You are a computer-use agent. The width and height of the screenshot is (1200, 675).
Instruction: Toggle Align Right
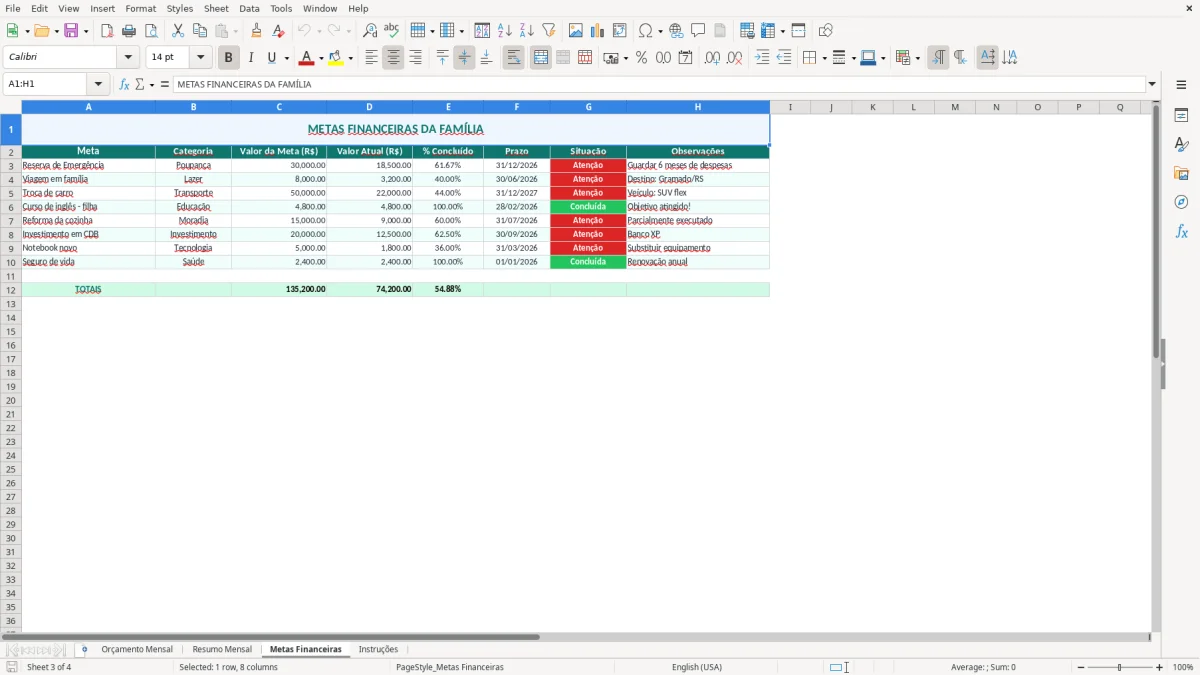(x=415, y=58)
